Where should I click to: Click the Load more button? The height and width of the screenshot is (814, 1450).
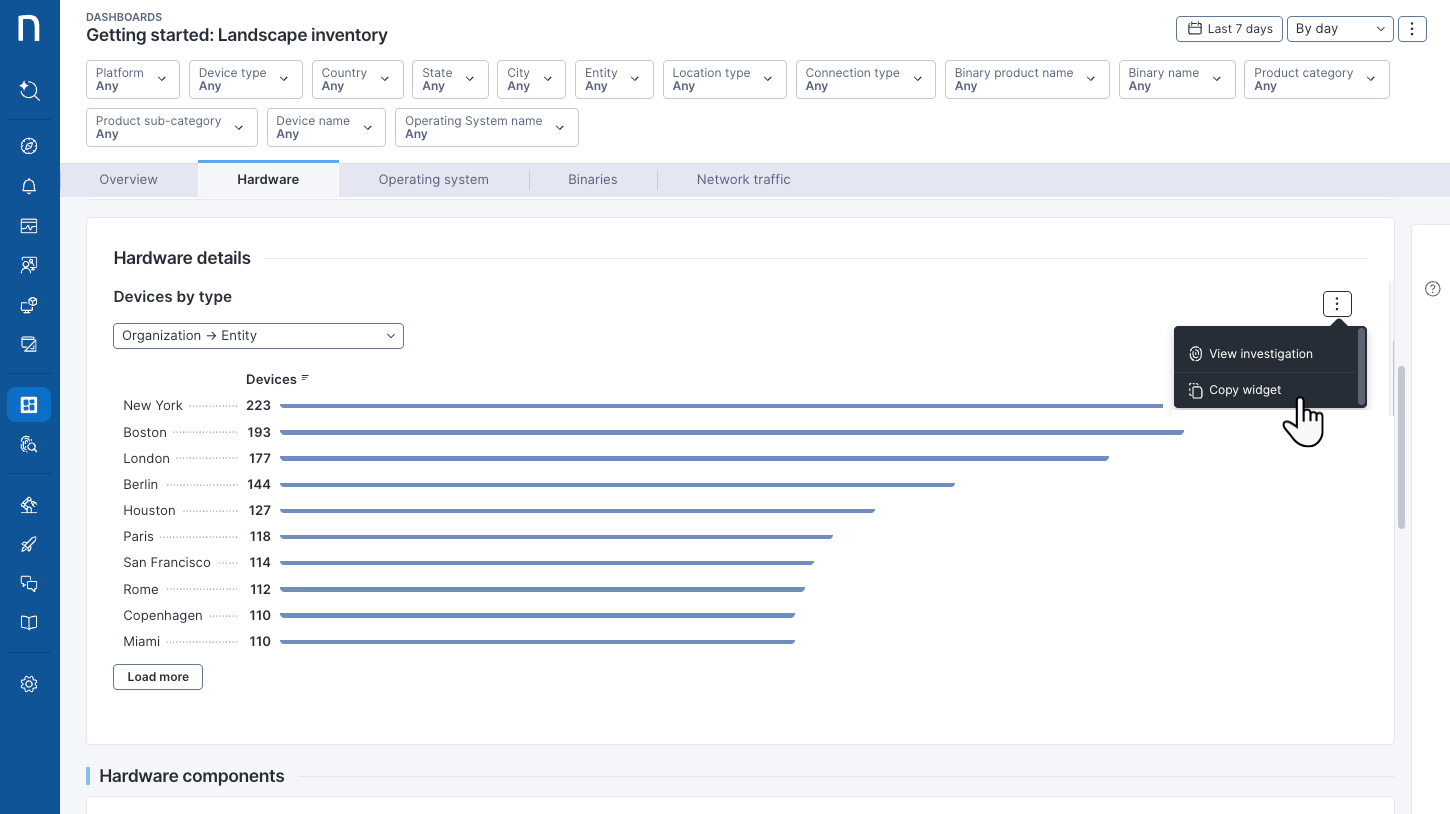coord(158,677)
